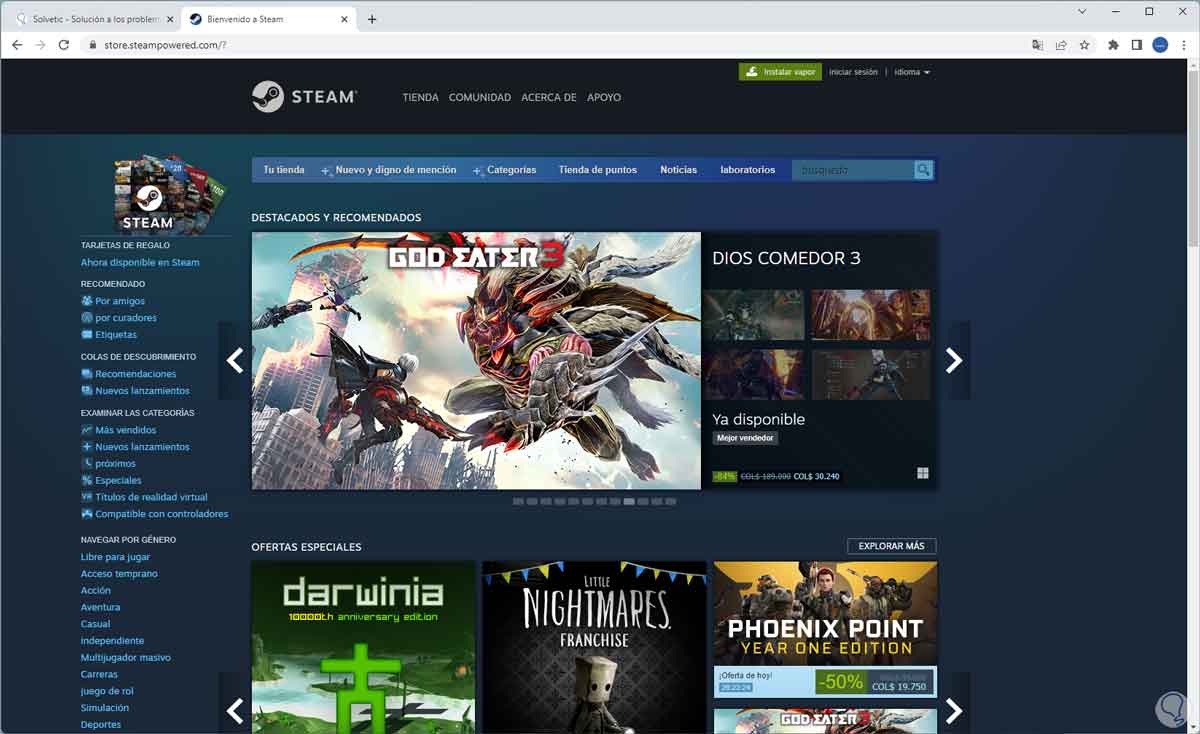The image size is (1200, 734).
Task: Click the Instalar vapor button
Action: (780, 72)
